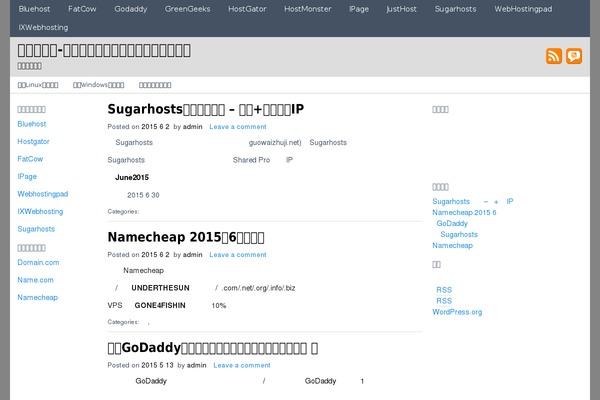Screen dimensions: 600x400
Task: Select Godaddy in top navigation
Action: pos(130,9)
